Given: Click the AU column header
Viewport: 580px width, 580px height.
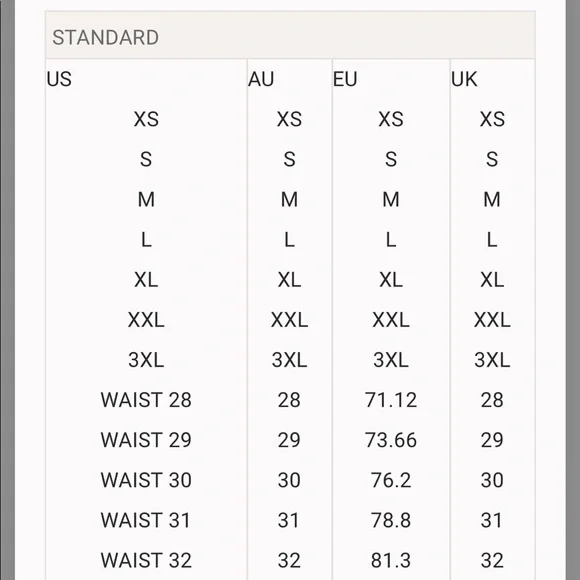Looking at the screenshot, I should [261, 79].
